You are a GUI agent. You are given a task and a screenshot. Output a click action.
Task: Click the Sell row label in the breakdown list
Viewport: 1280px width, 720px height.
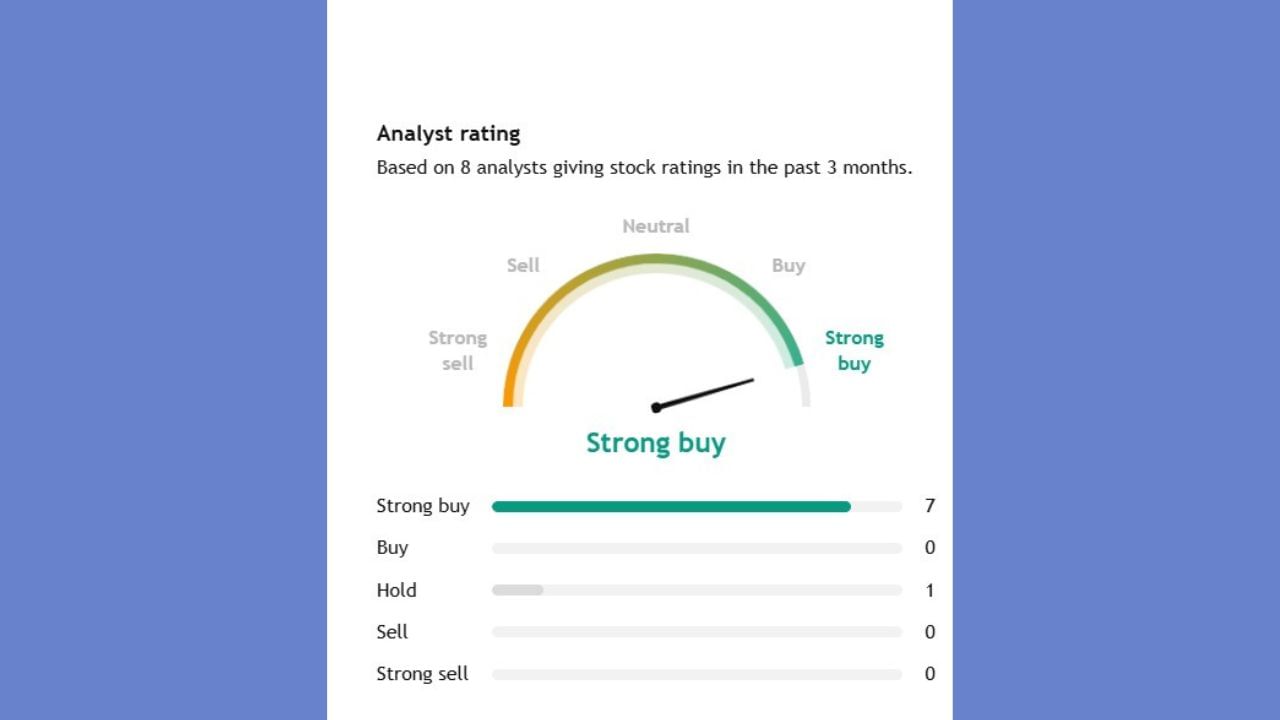pos(392,632)
